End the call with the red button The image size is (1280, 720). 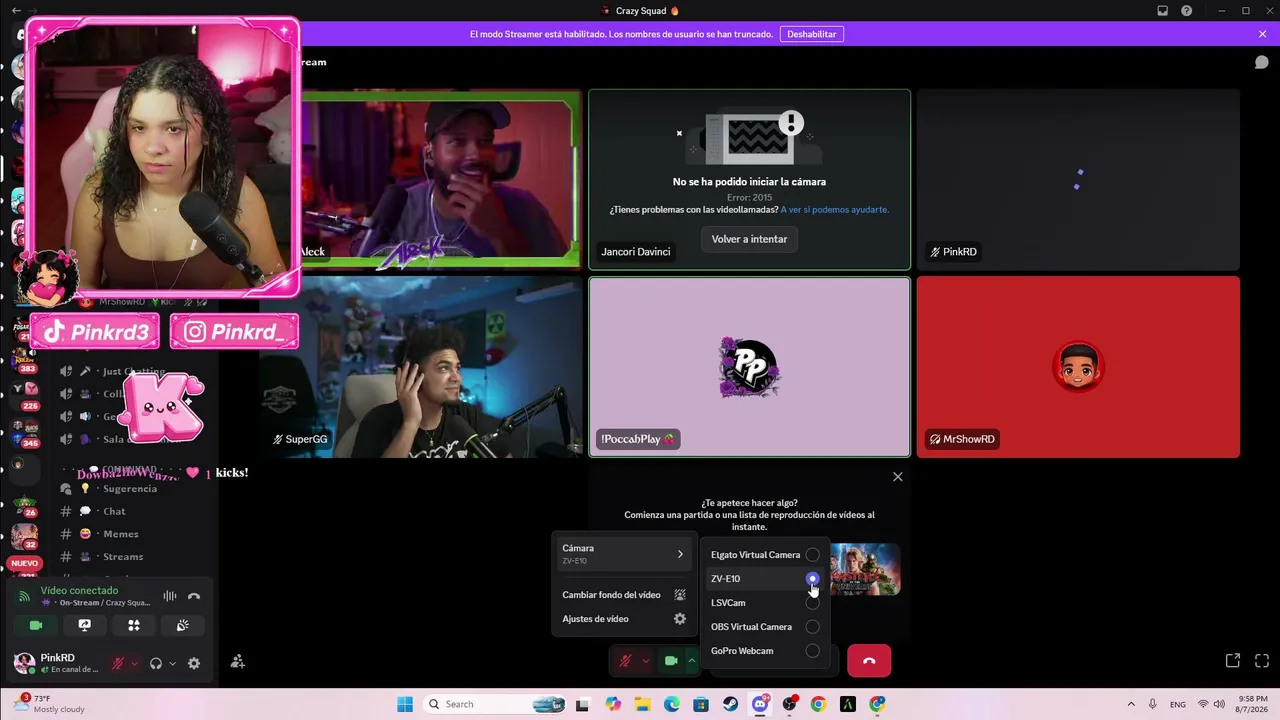point(869,661)
